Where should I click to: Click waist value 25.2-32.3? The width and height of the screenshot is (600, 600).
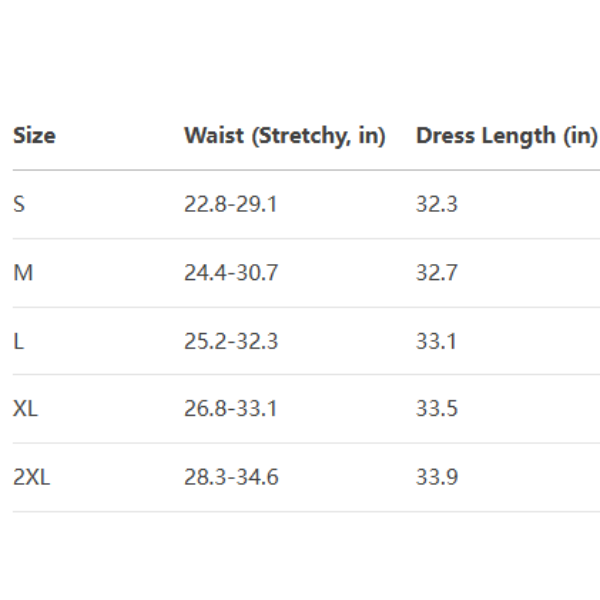point(231,341)
